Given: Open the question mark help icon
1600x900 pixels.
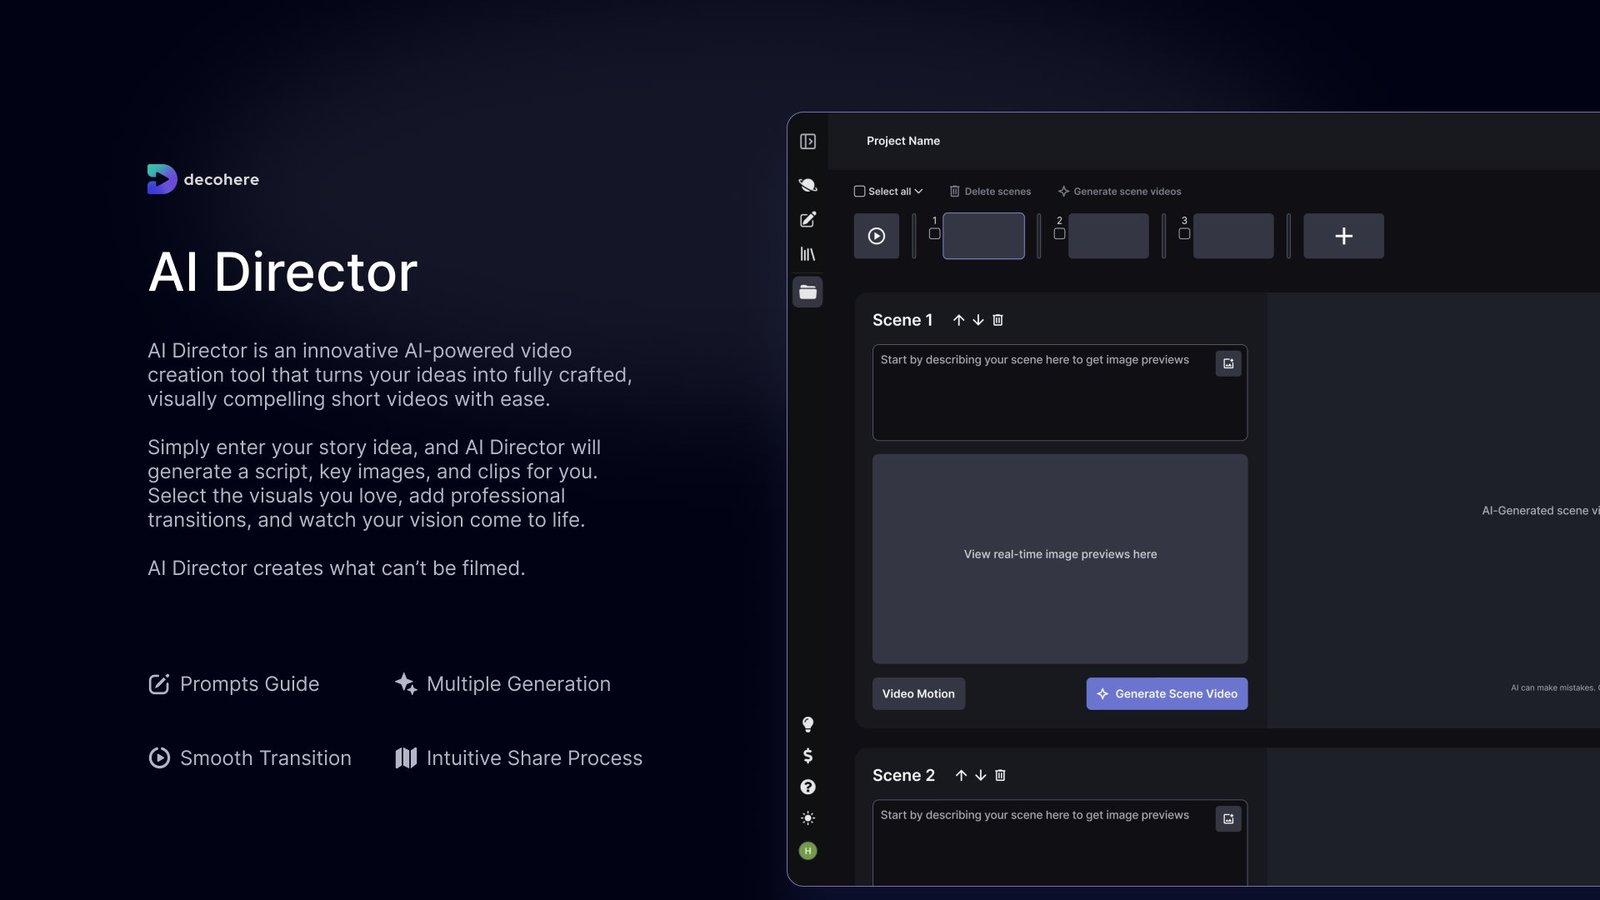Looking at the screenshot, I should coord(808,787).
